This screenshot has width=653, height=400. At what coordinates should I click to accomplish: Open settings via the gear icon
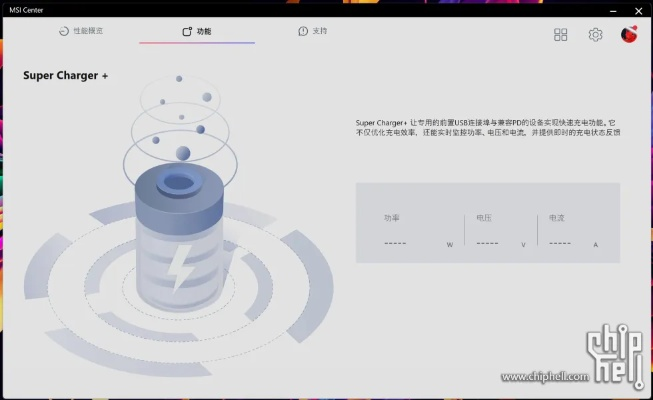[x=595, y=35]
